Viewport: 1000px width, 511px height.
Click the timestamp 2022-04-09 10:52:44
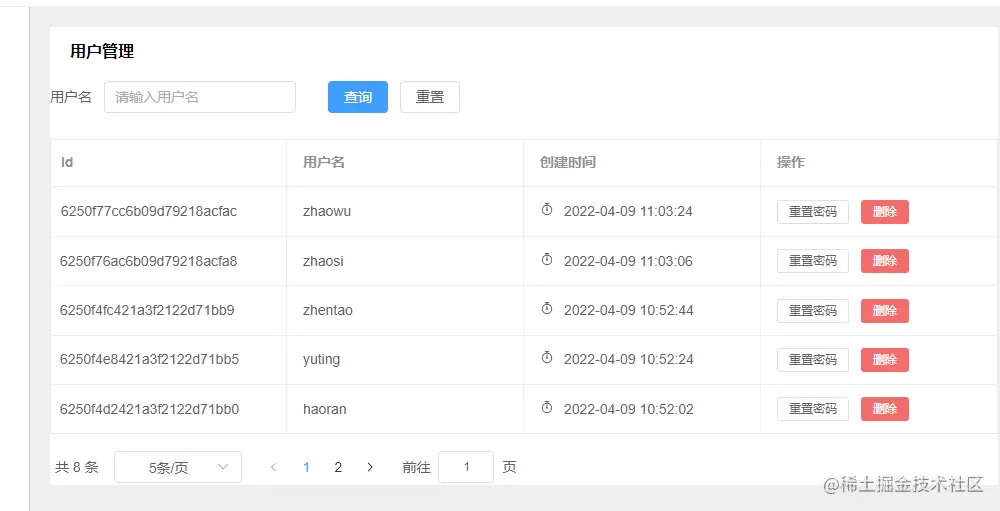(629, 310)
